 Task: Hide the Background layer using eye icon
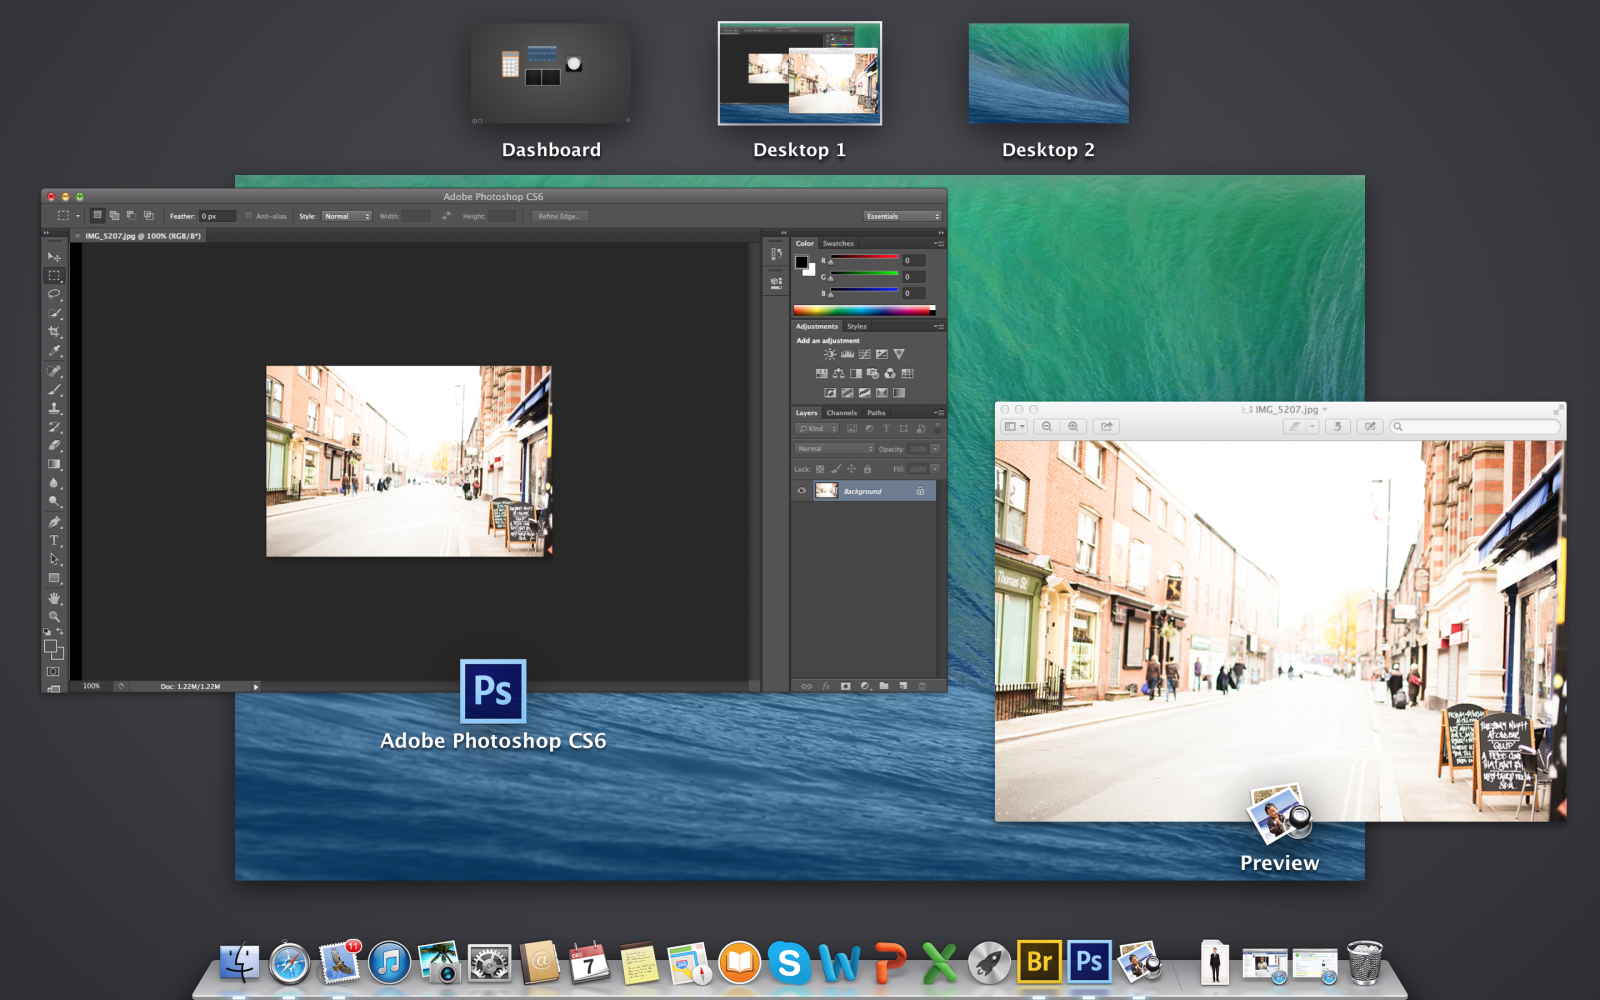coord(802,491)
